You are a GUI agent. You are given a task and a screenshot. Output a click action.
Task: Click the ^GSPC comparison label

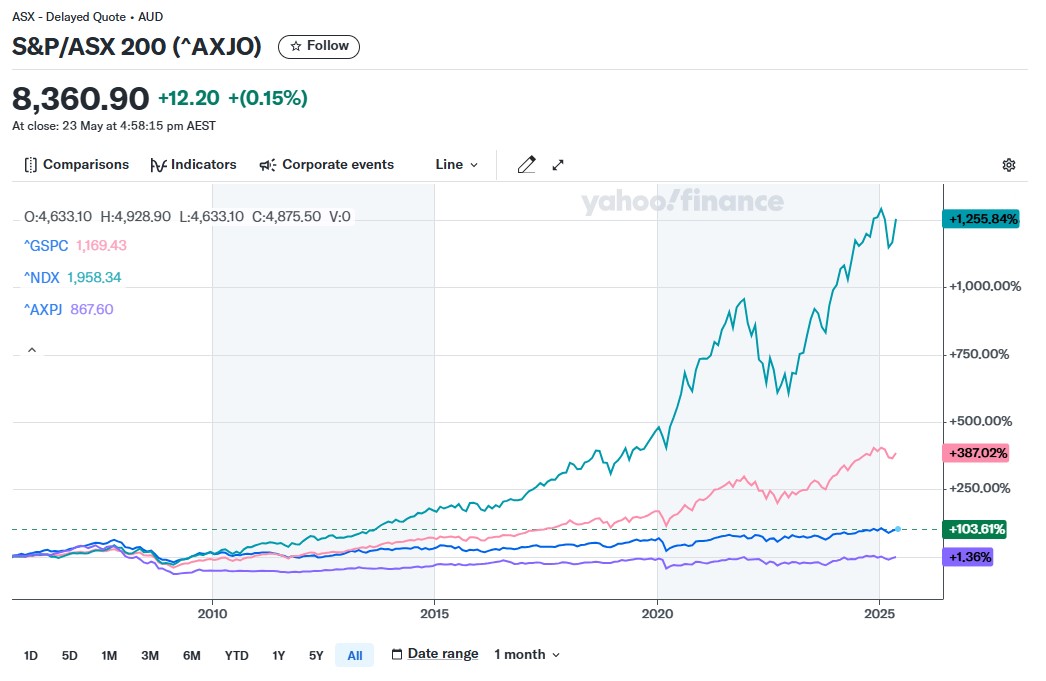click(46, 245)
